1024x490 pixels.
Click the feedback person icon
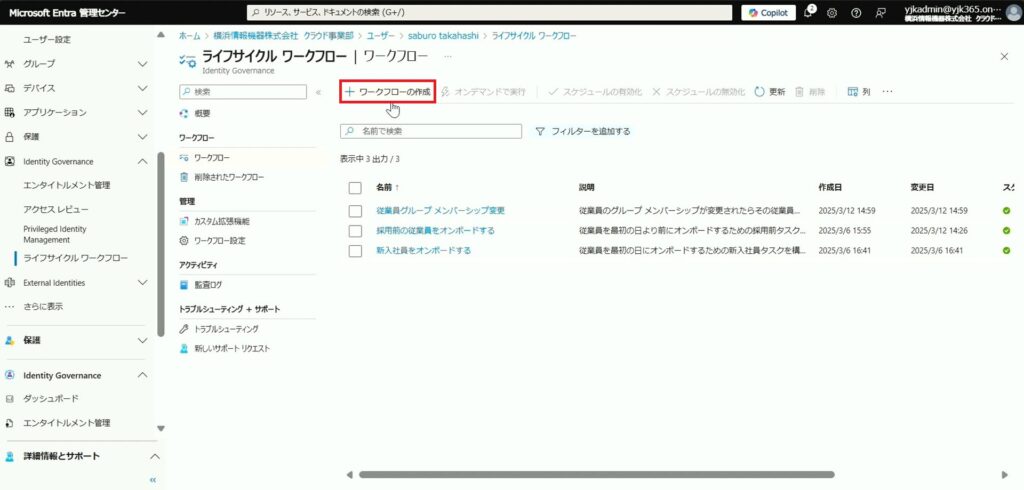[881, 13]
